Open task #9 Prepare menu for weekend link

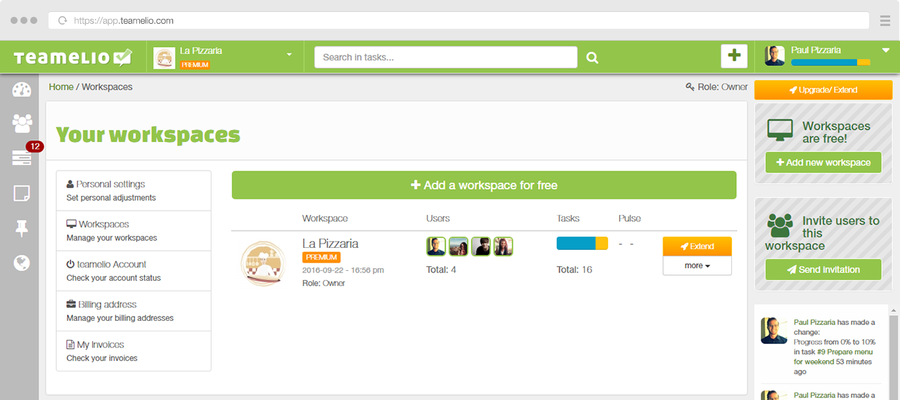click(833, 357)
